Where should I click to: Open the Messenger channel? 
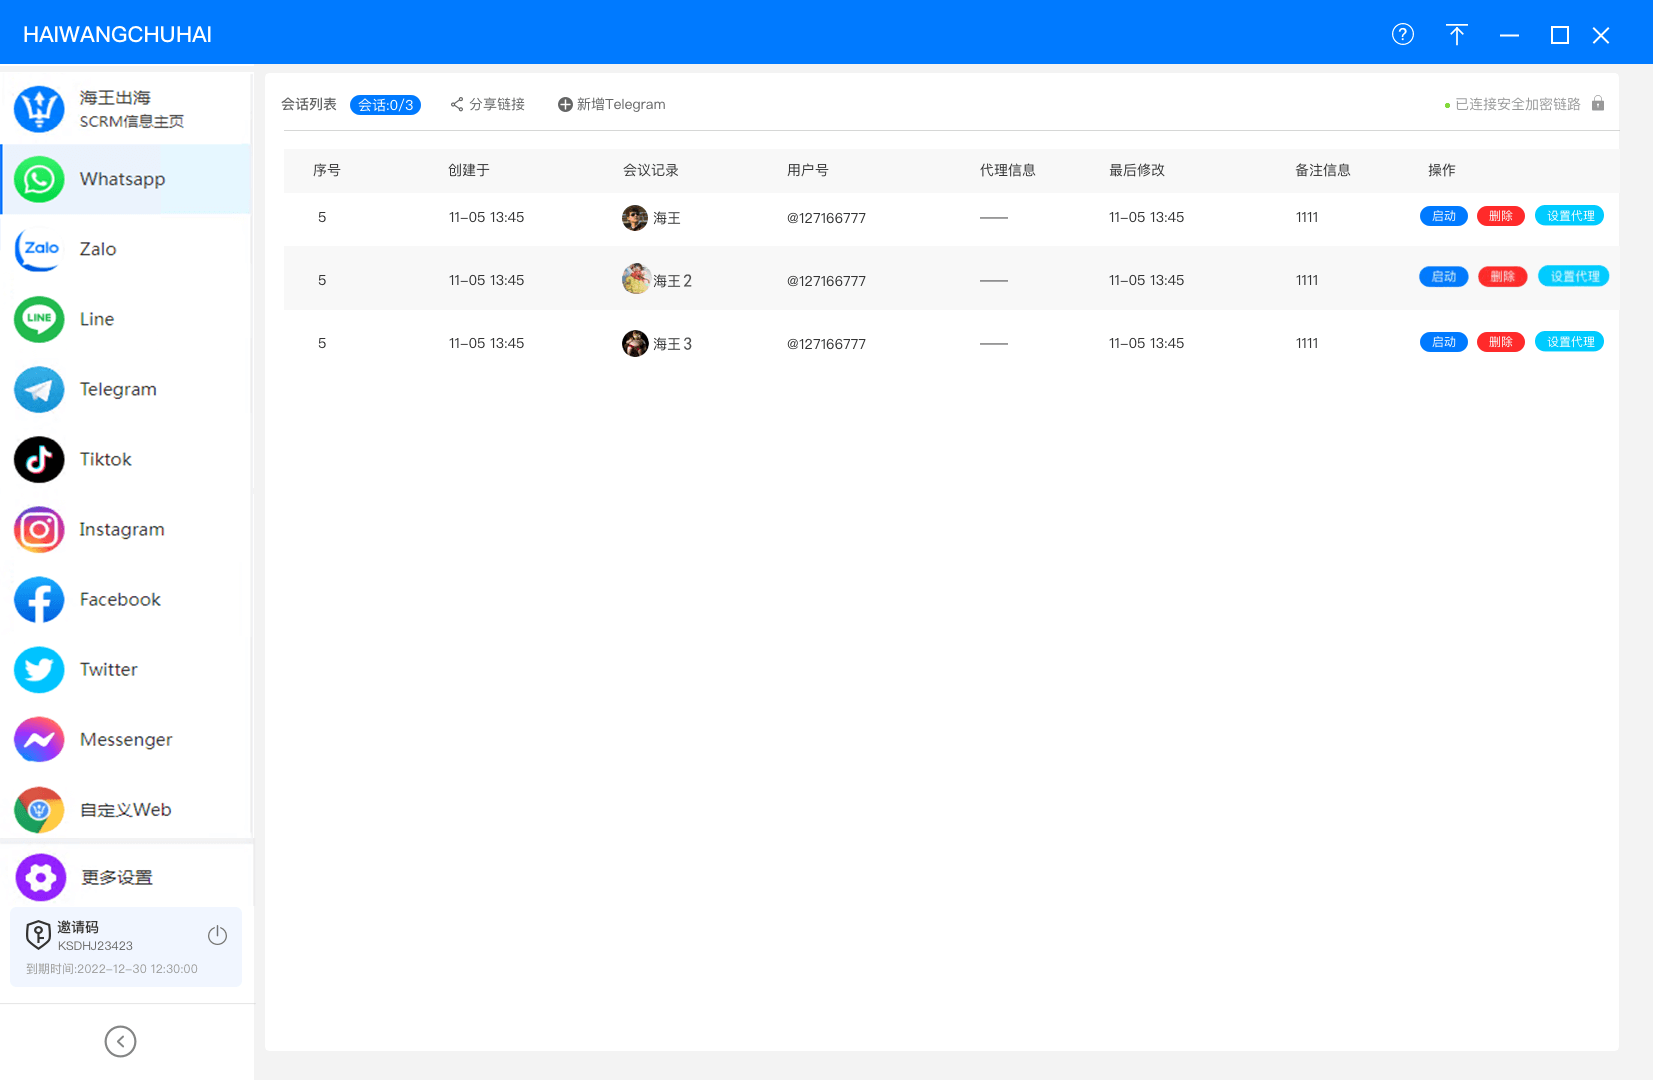click(x=39, y=739)
